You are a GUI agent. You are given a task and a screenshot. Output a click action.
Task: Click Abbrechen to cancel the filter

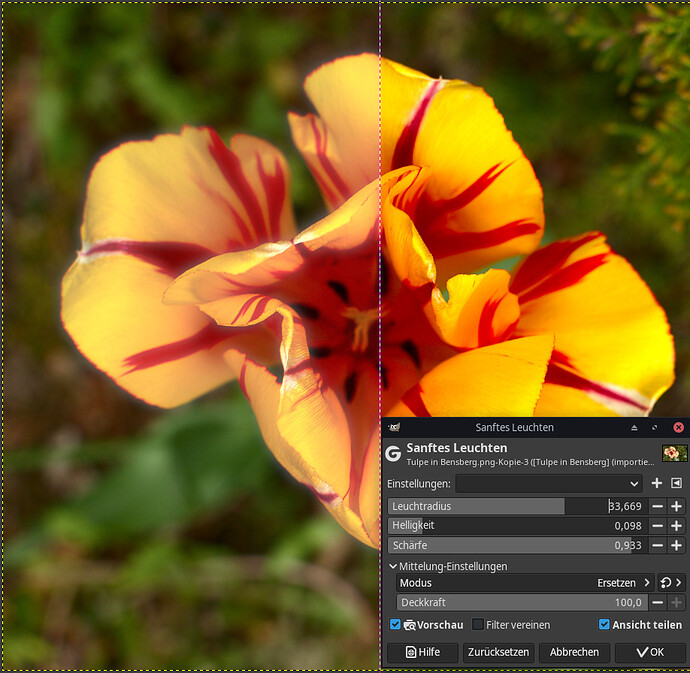[x=574, y=652]
